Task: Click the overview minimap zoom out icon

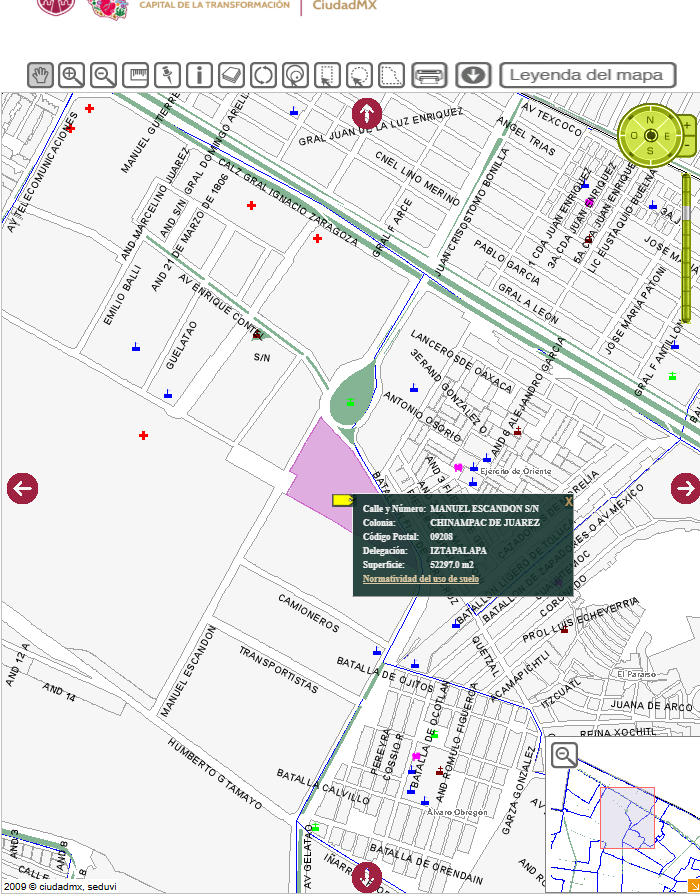Action: (x=564, y=756)
